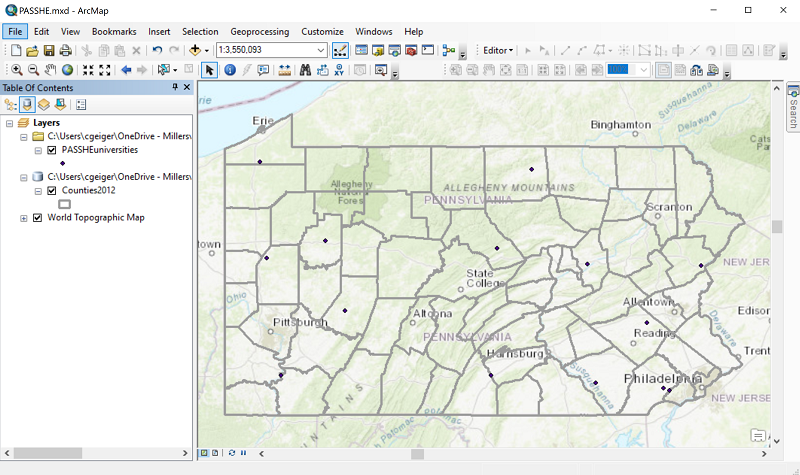Click Select Features by rectangle tool
The width and height of the screenshot is (800, 475).
(x=163, y=70)
